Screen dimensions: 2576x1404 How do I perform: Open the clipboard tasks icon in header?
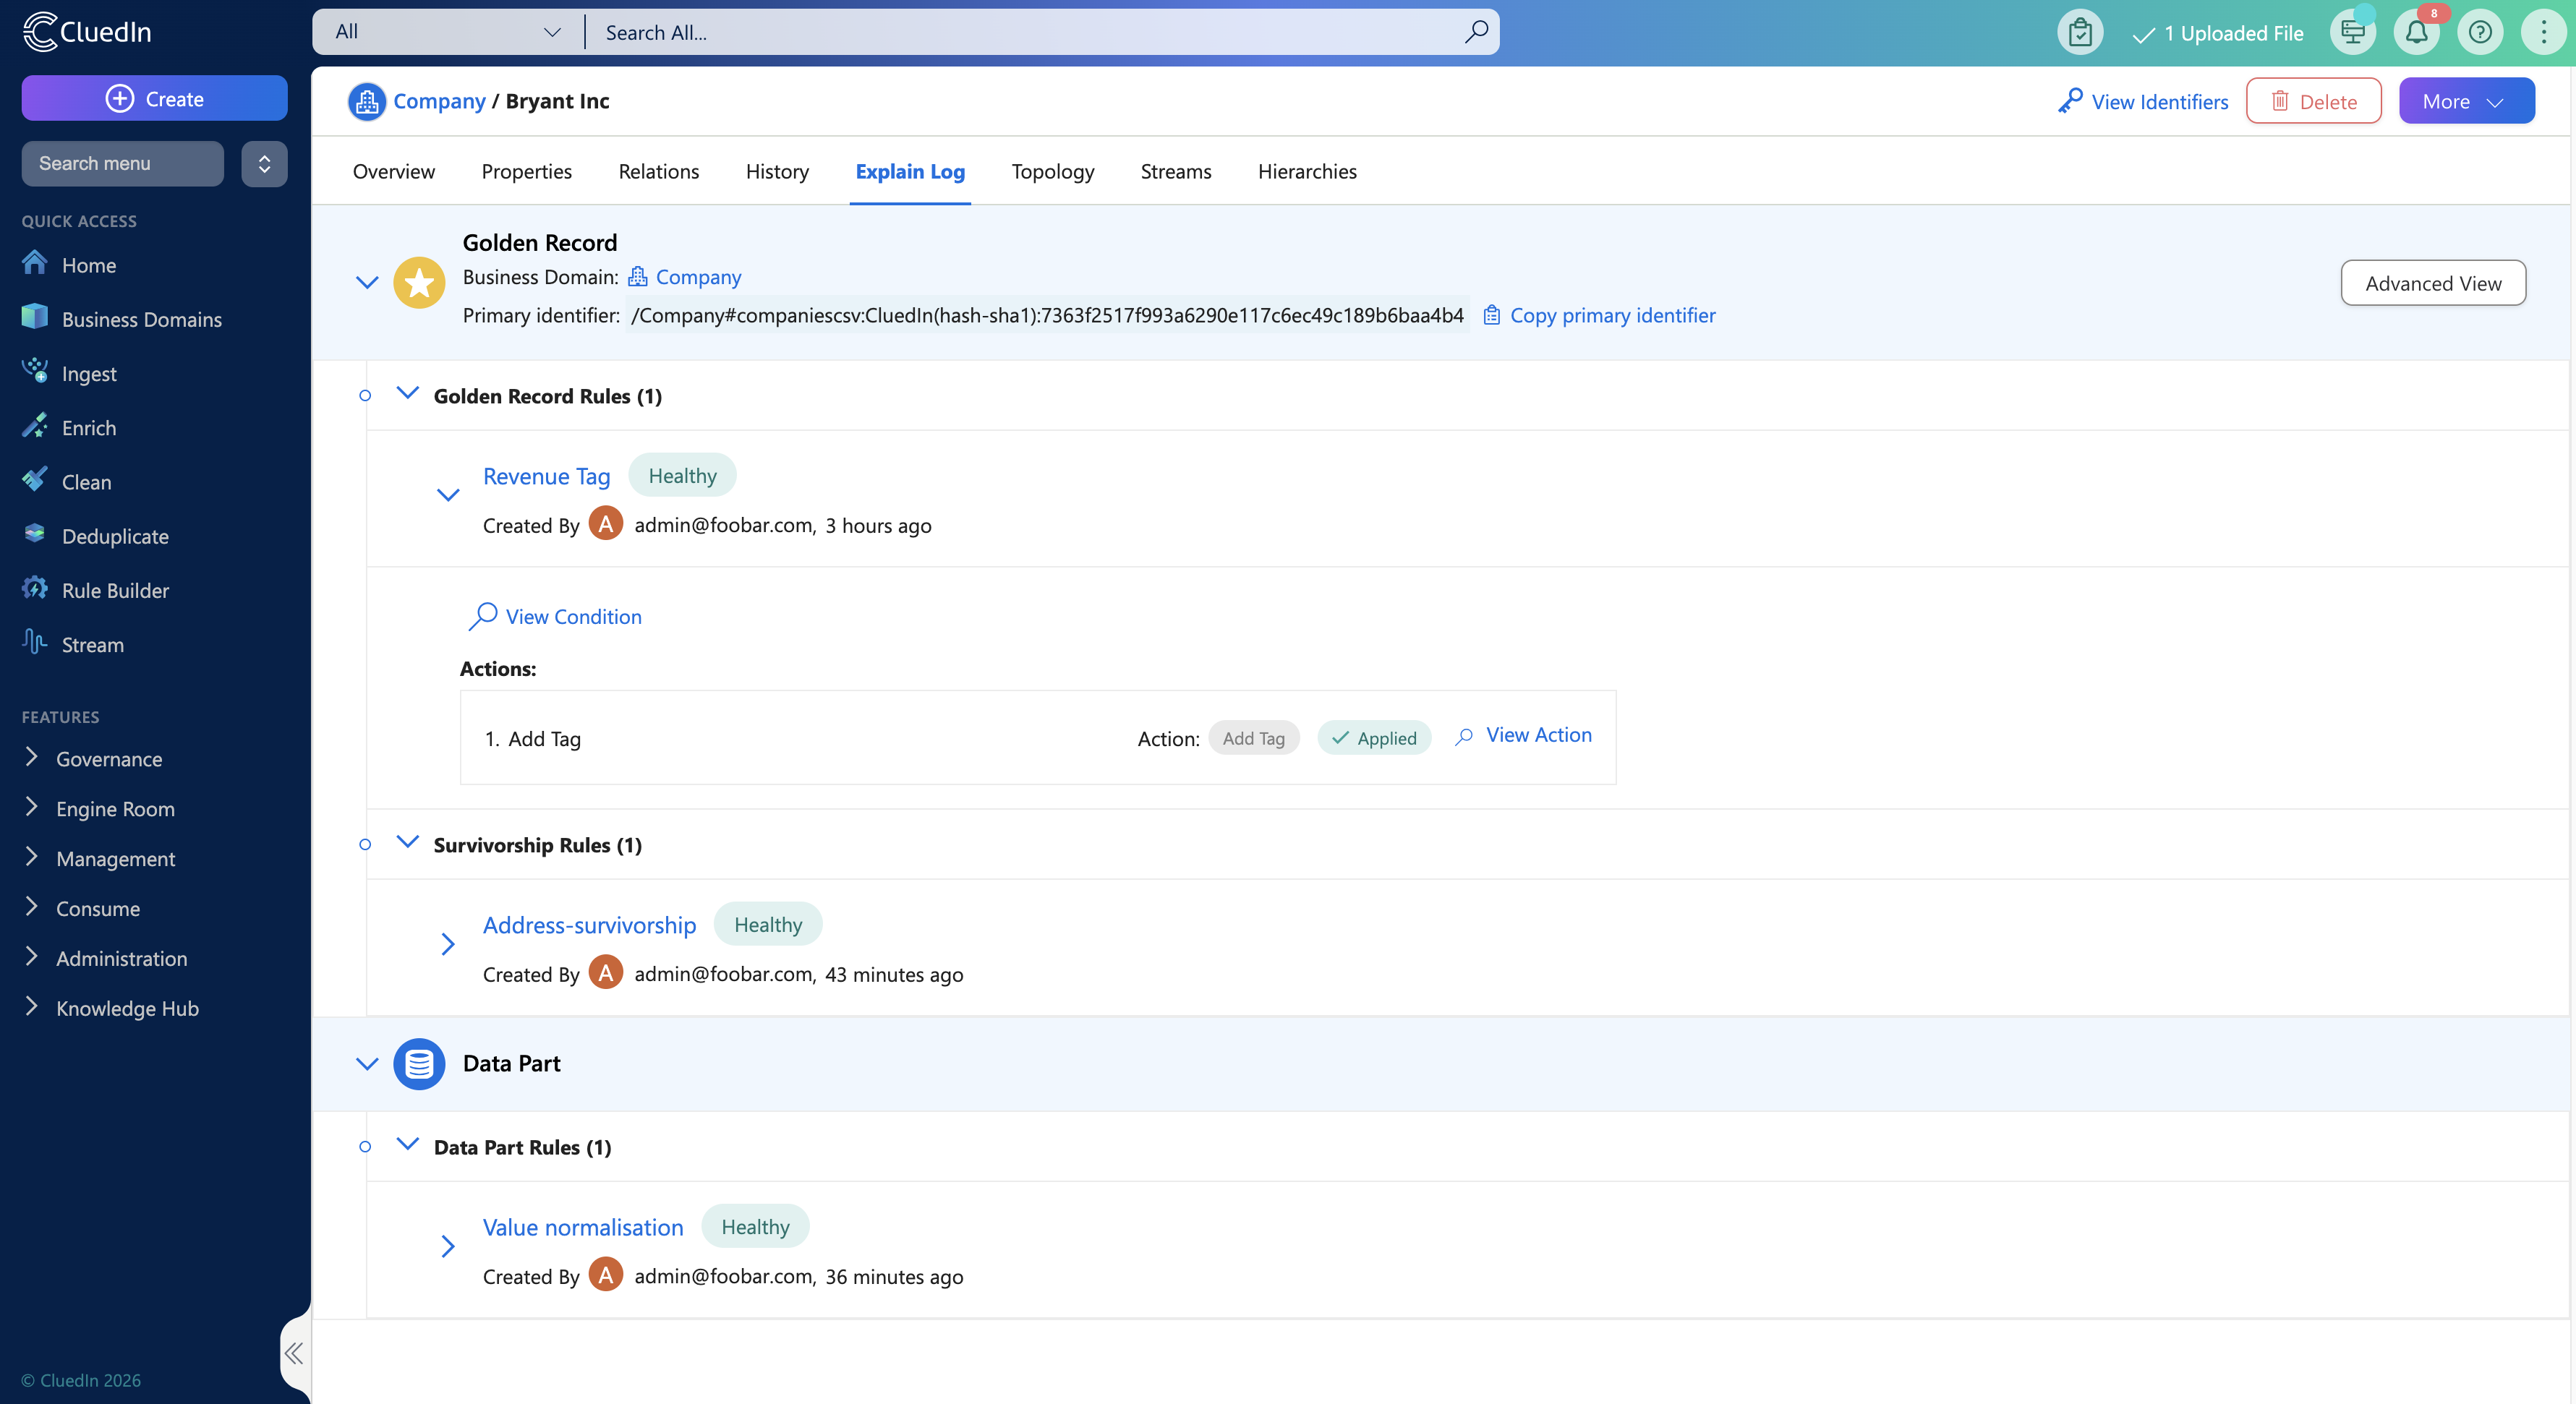click(2080, 33)
